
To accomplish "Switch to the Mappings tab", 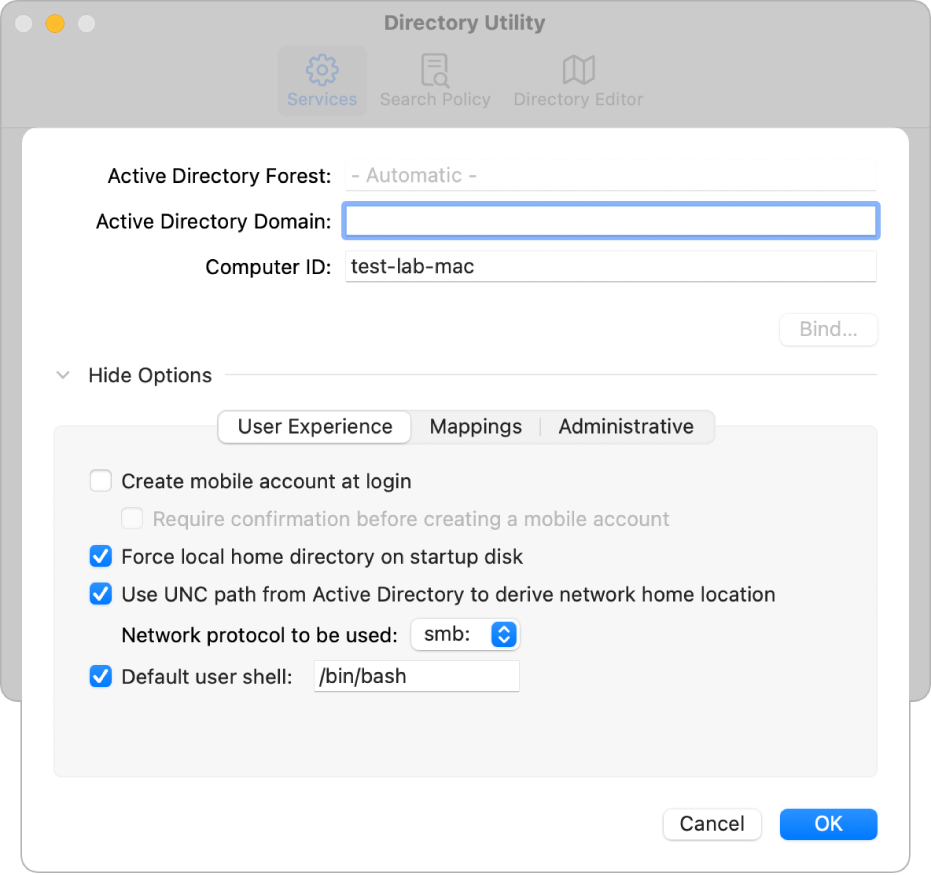I will [x=476, y=427].
